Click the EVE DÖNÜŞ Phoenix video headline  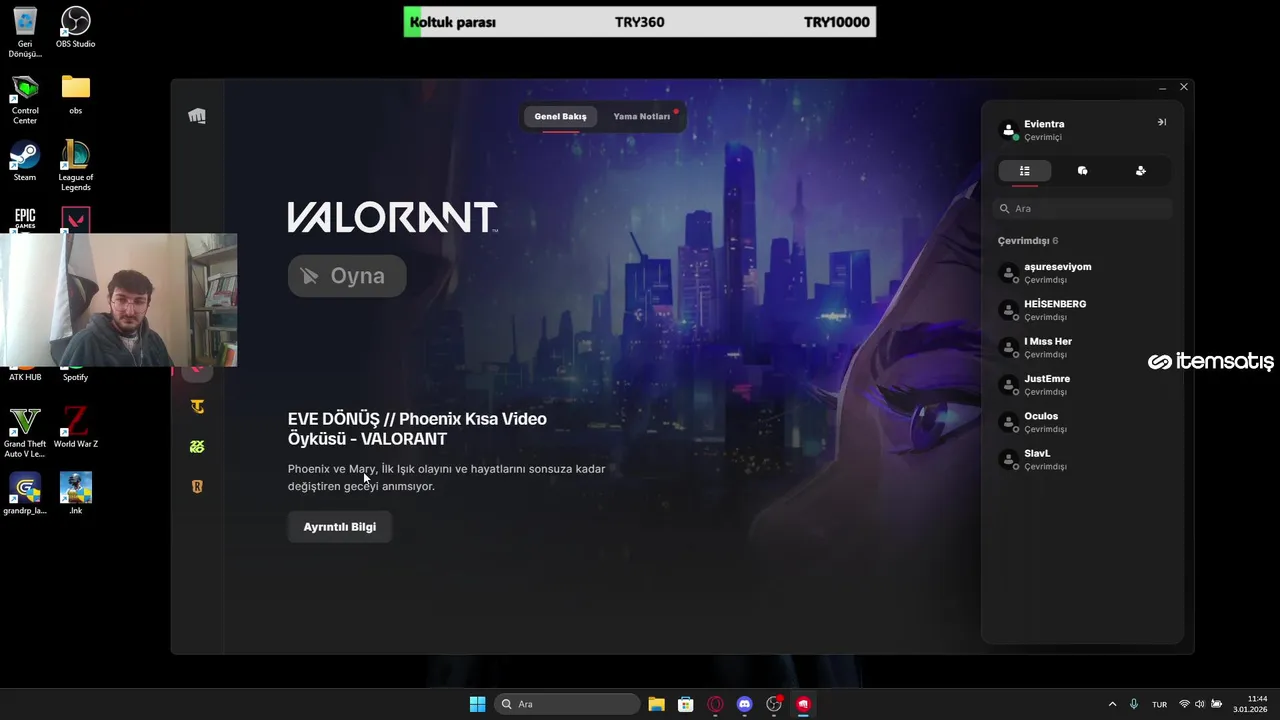(x=417, y=429)
